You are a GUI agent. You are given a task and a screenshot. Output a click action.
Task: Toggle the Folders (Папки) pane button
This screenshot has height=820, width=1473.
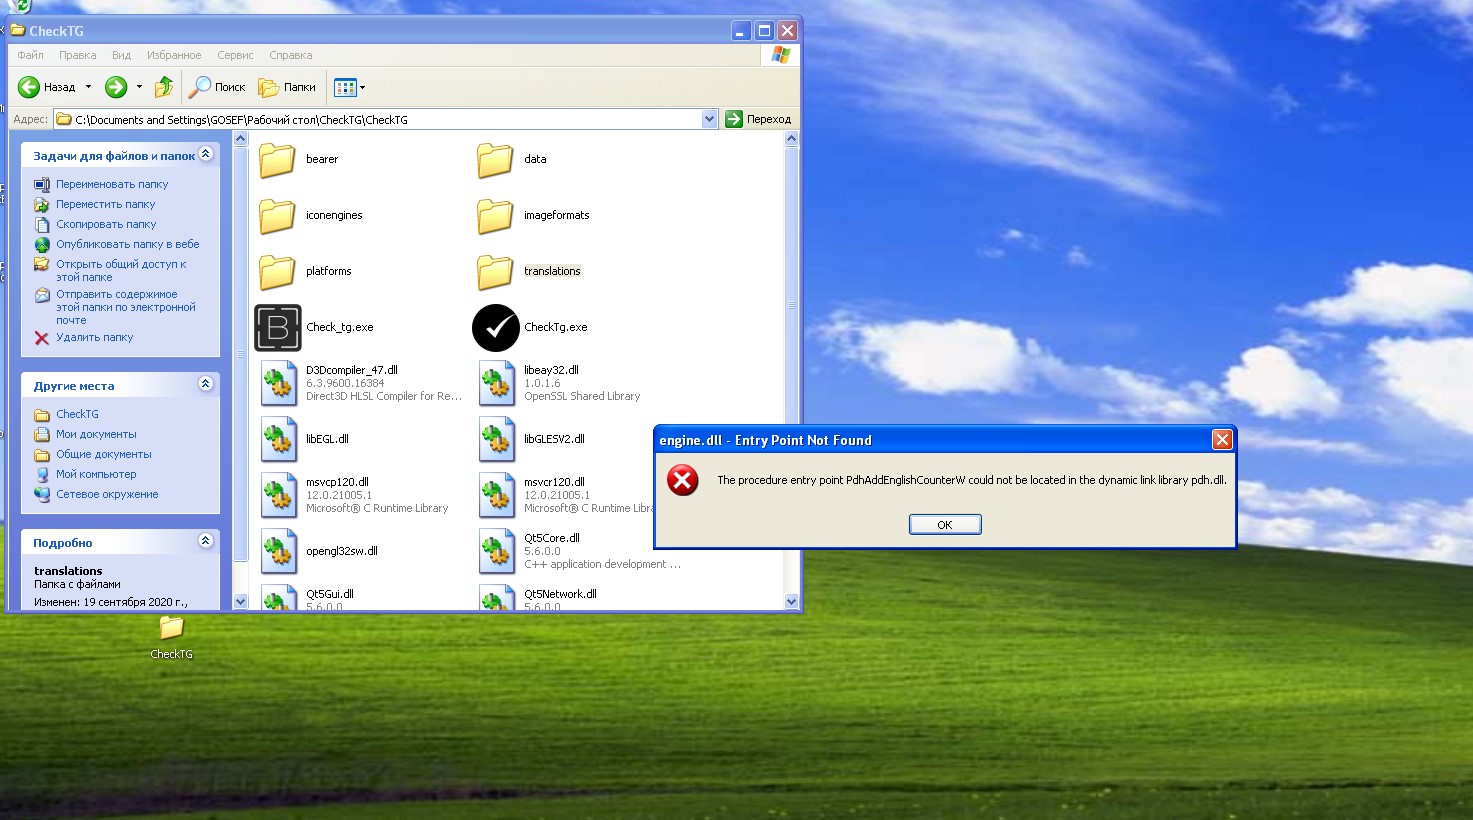287,87
